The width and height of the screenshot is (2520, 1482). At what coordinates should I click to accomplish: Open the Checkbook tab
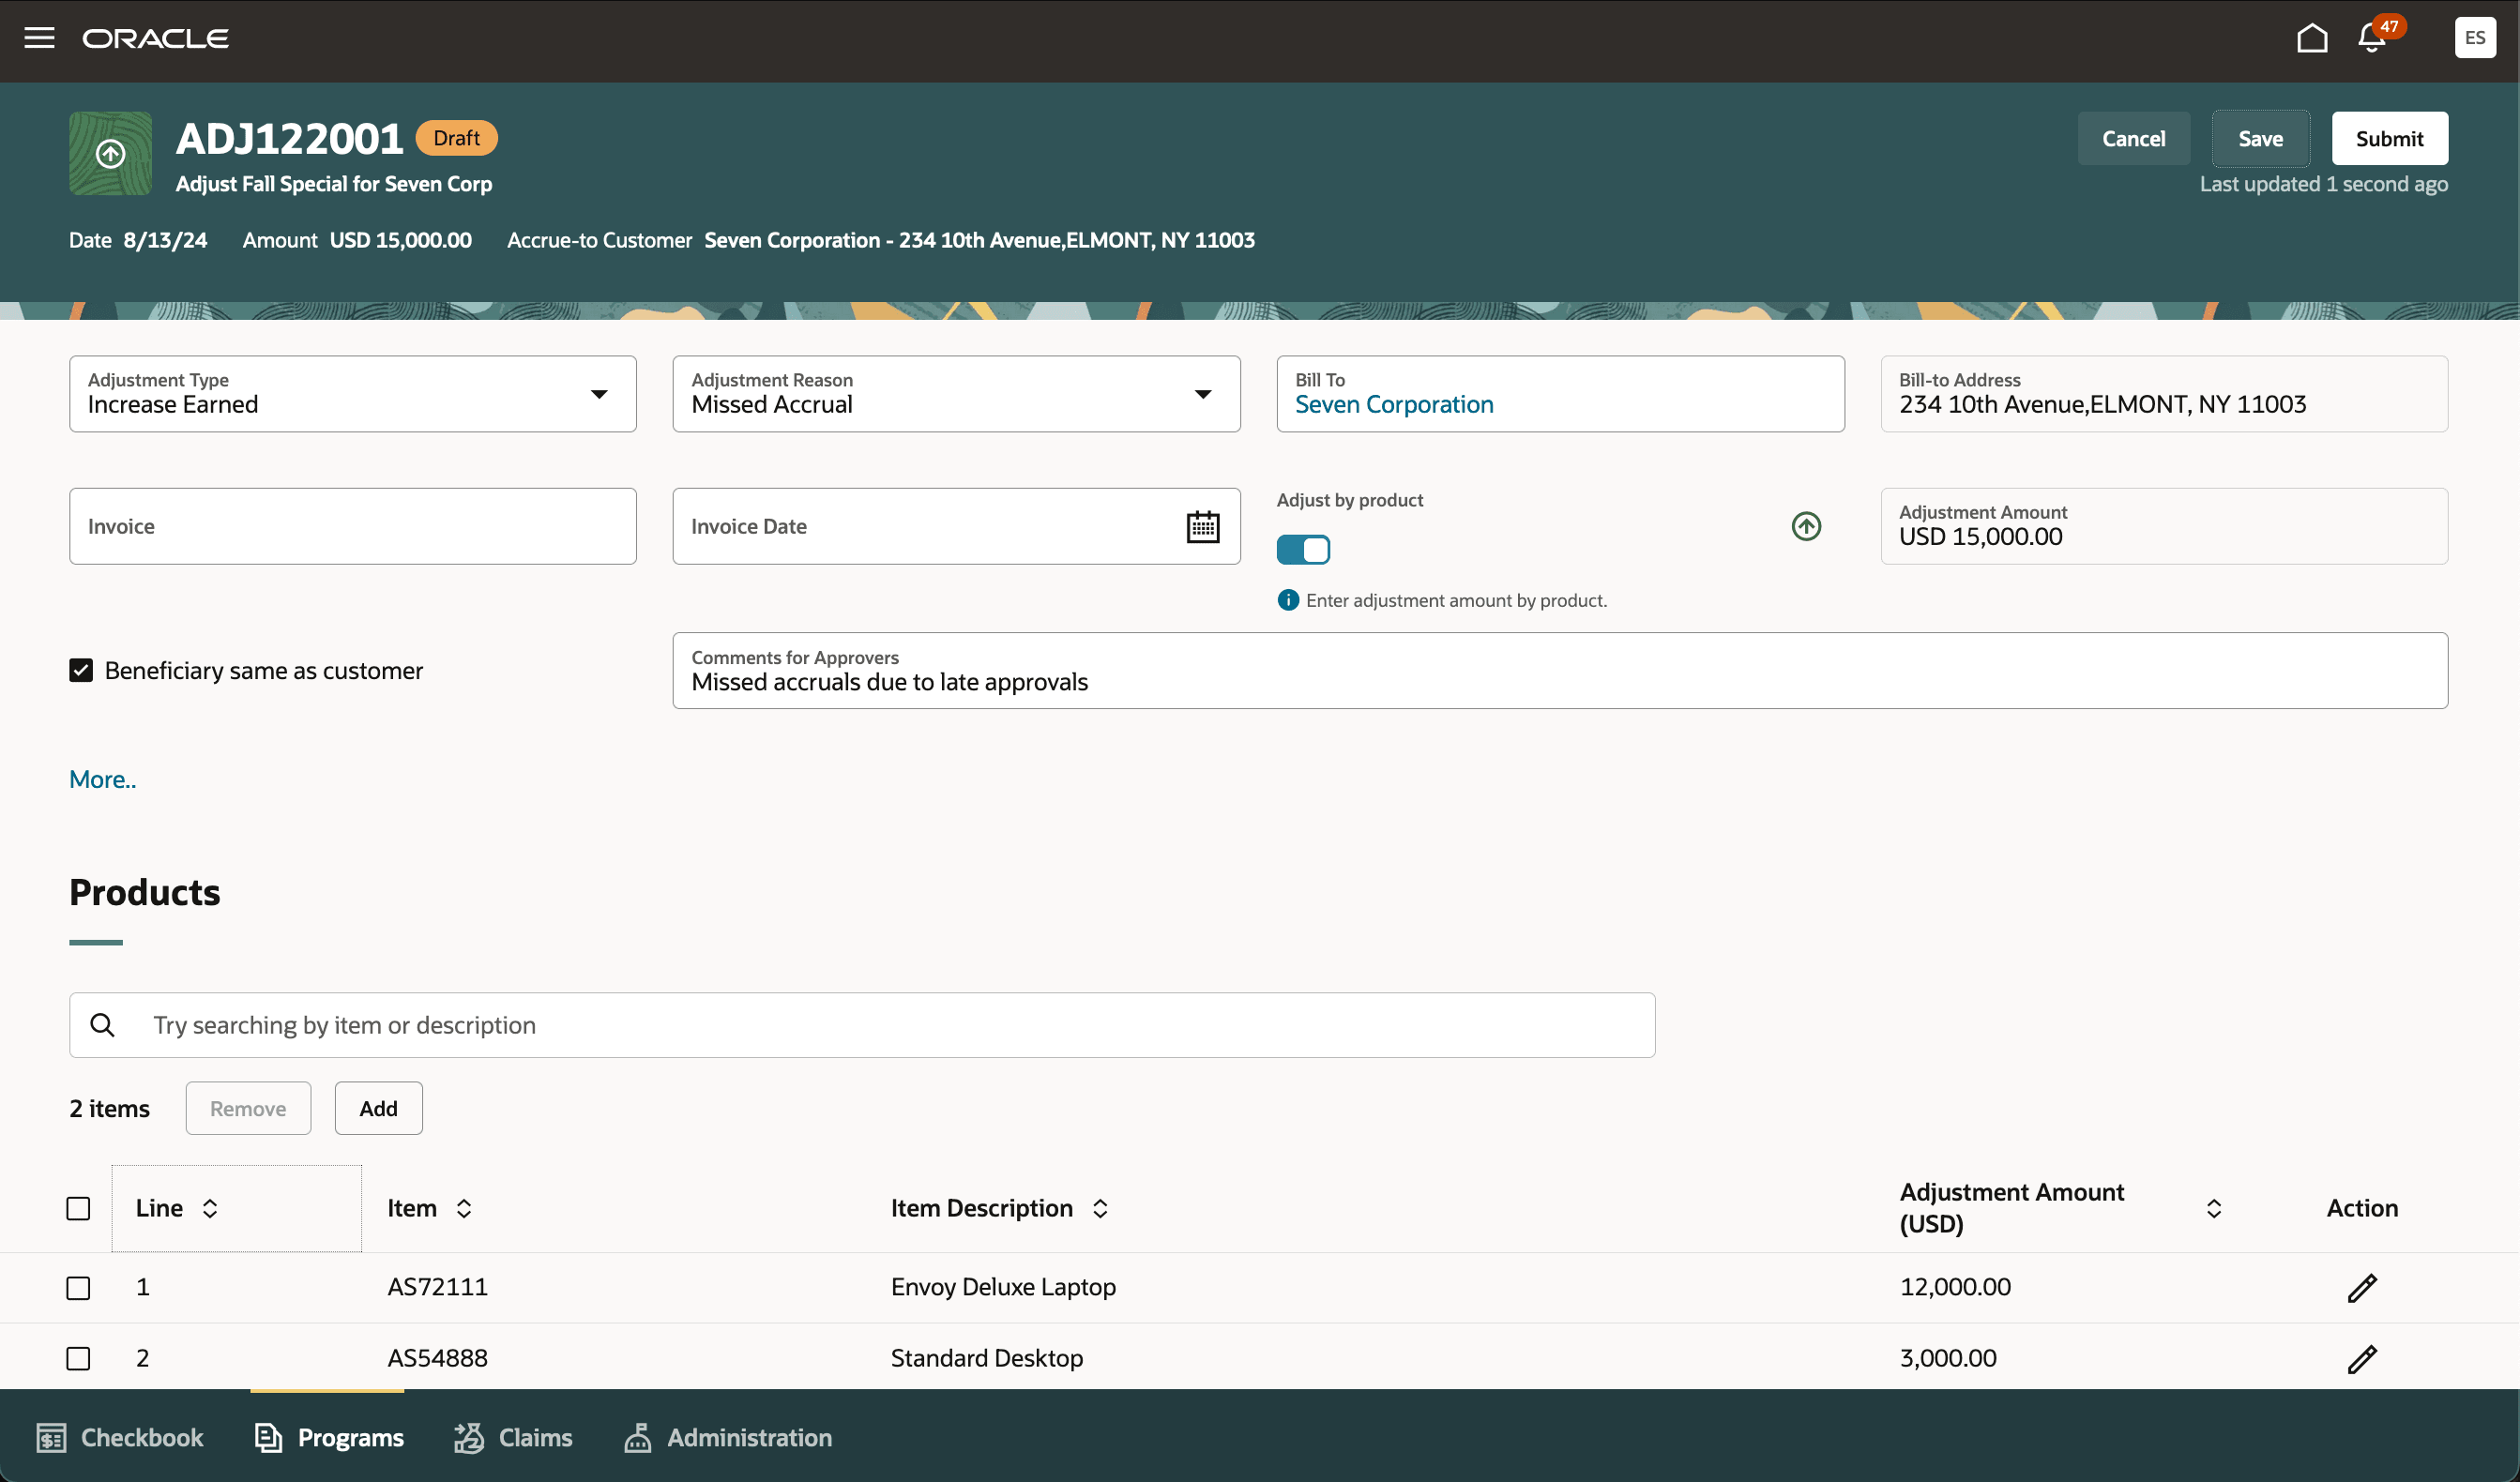(x=120, y=1437)
